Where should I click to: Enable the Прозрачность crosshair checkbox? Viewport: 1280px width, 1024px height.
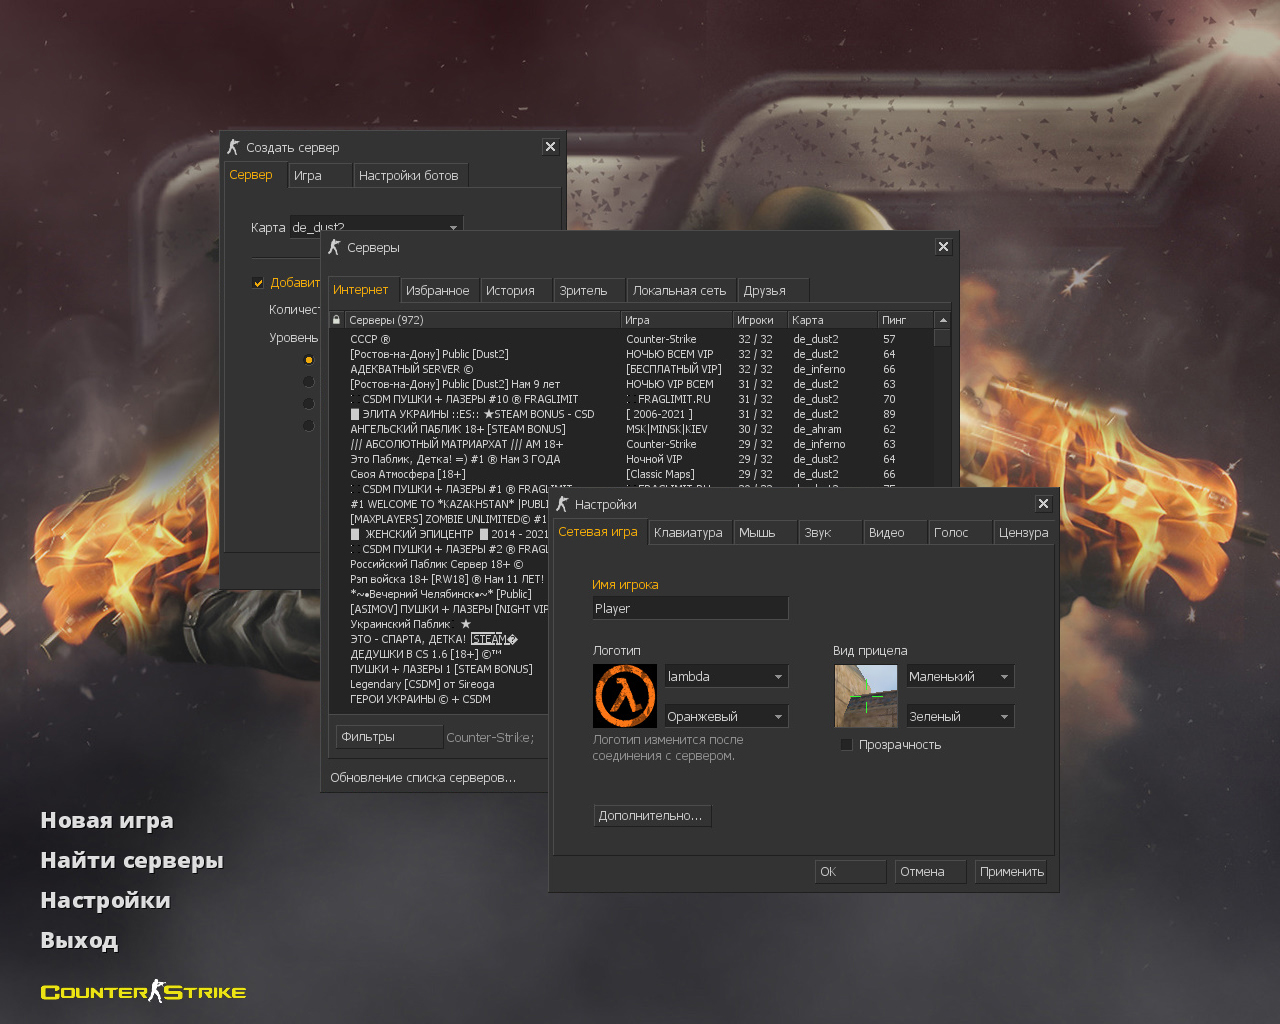pyautogui.click(x=846, y=745)
